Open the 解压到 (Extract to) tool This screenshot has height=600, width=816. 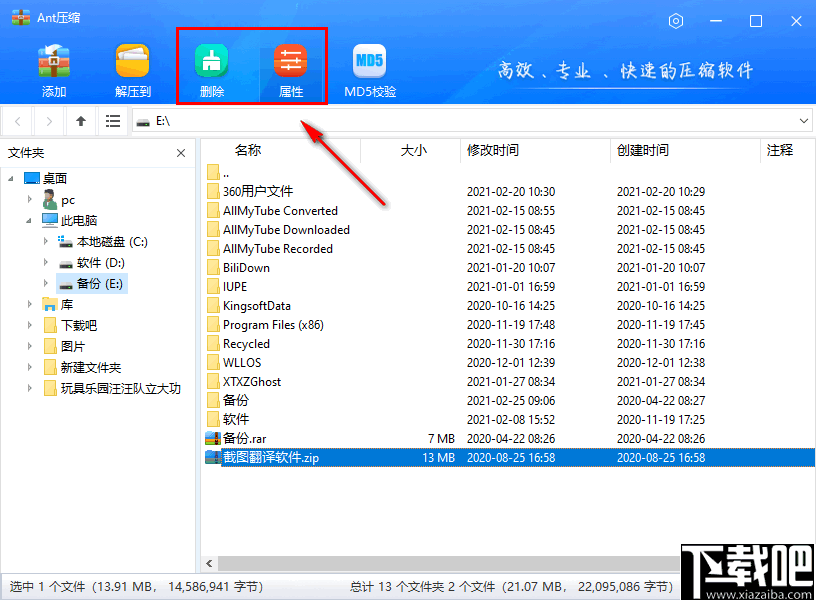(133, 71)
